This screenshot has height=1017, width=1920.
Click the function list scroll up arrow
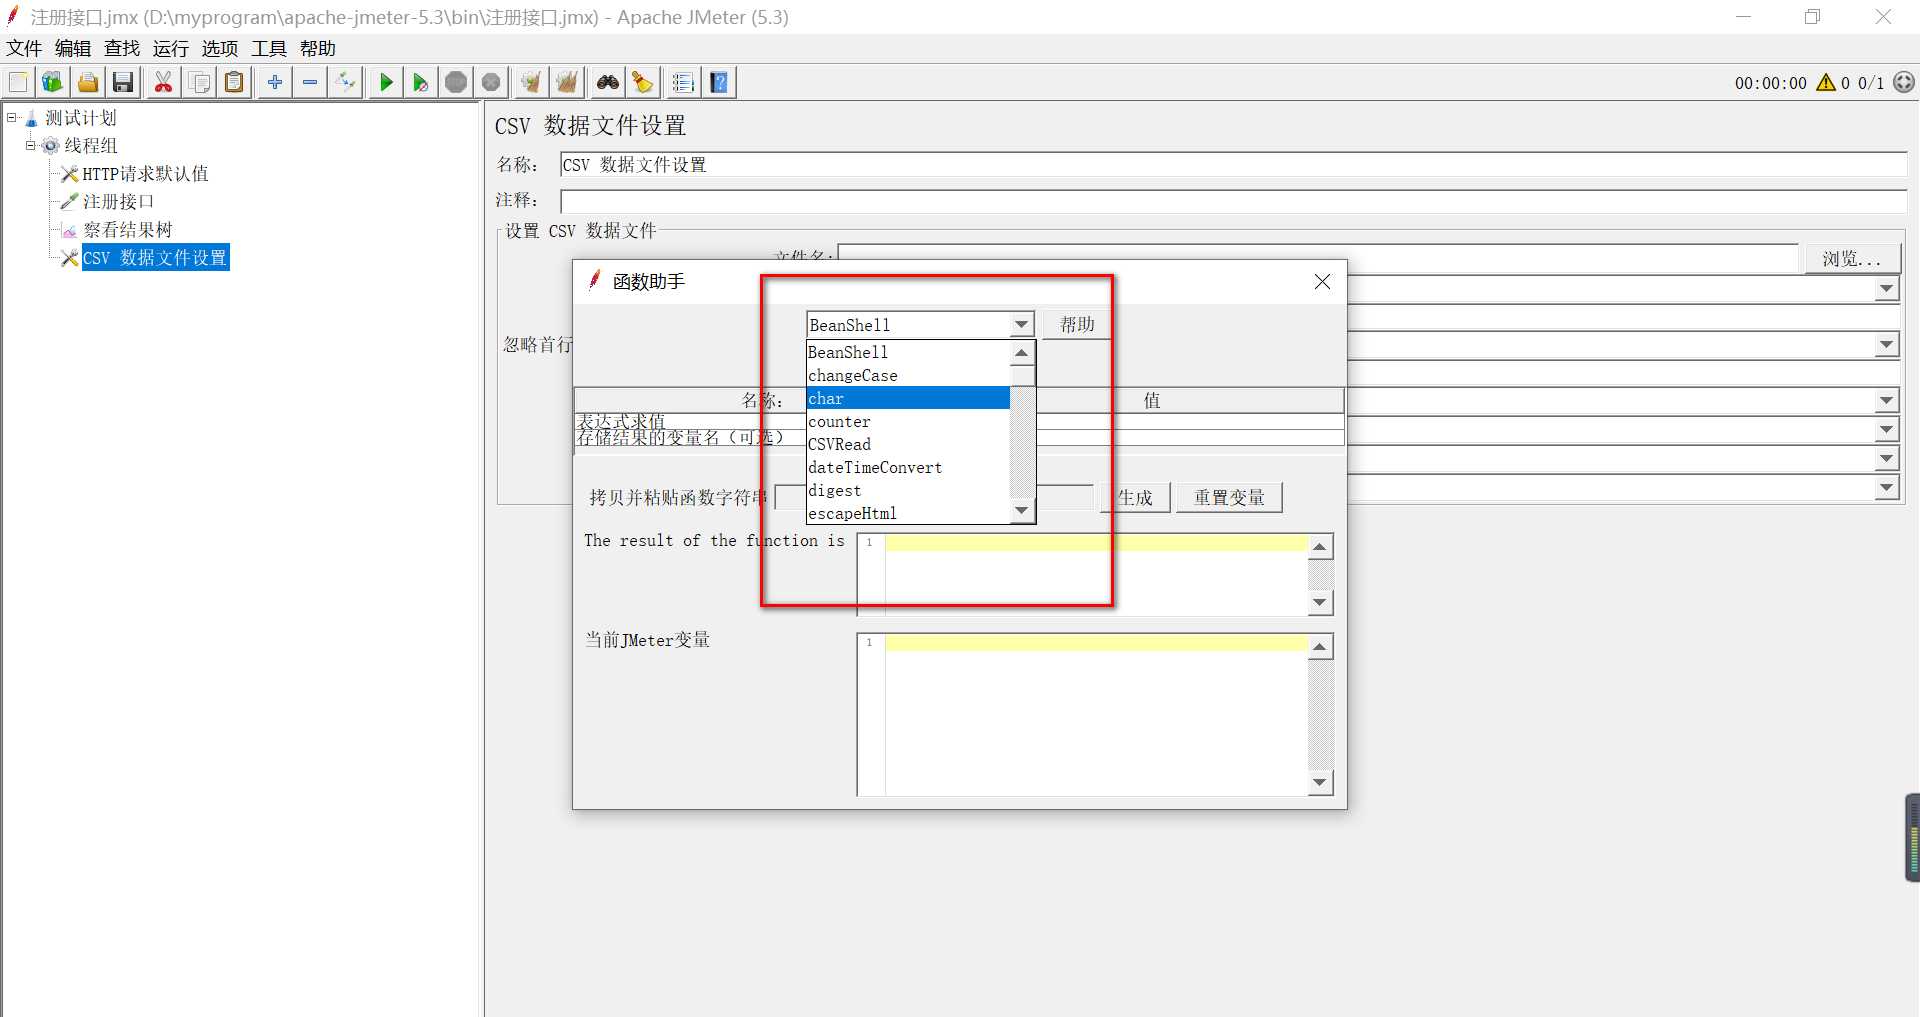click(1021, 353)
